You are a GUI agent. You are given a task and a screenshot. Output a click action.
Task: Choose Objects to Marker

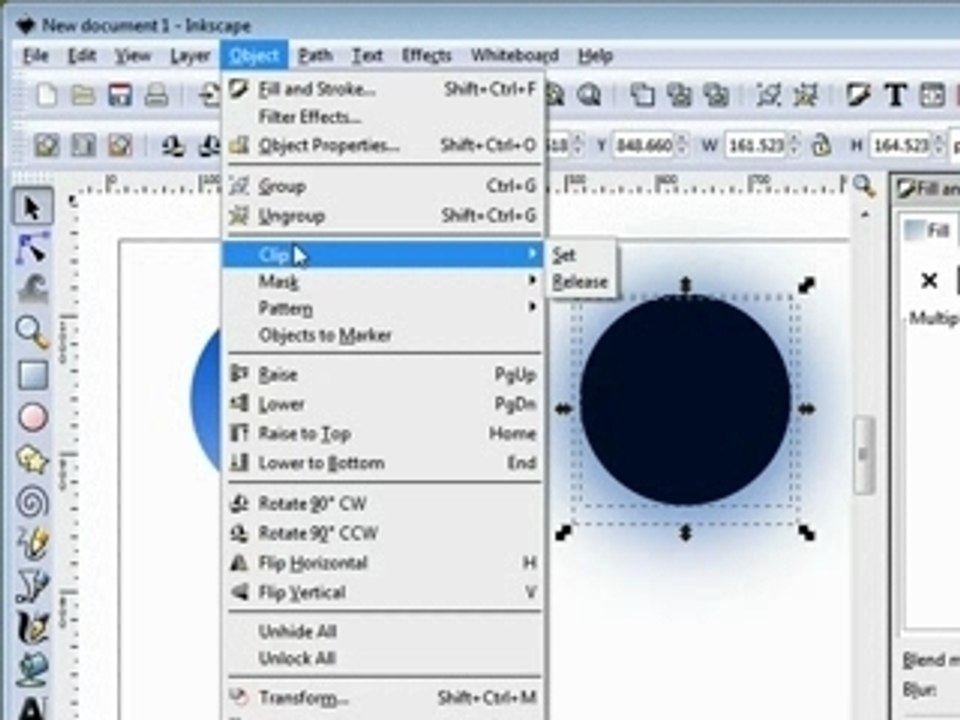pyautogui.click(x=383, y=335)
